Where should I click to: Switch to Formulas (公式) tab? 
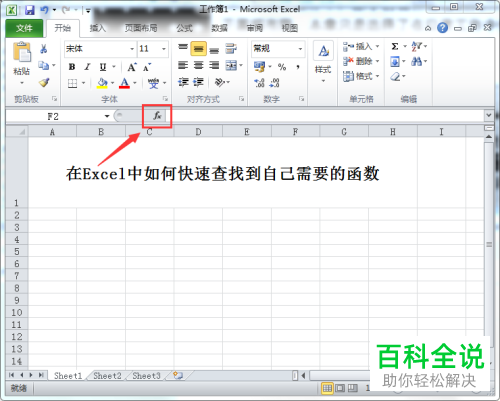tap(184, 28)
